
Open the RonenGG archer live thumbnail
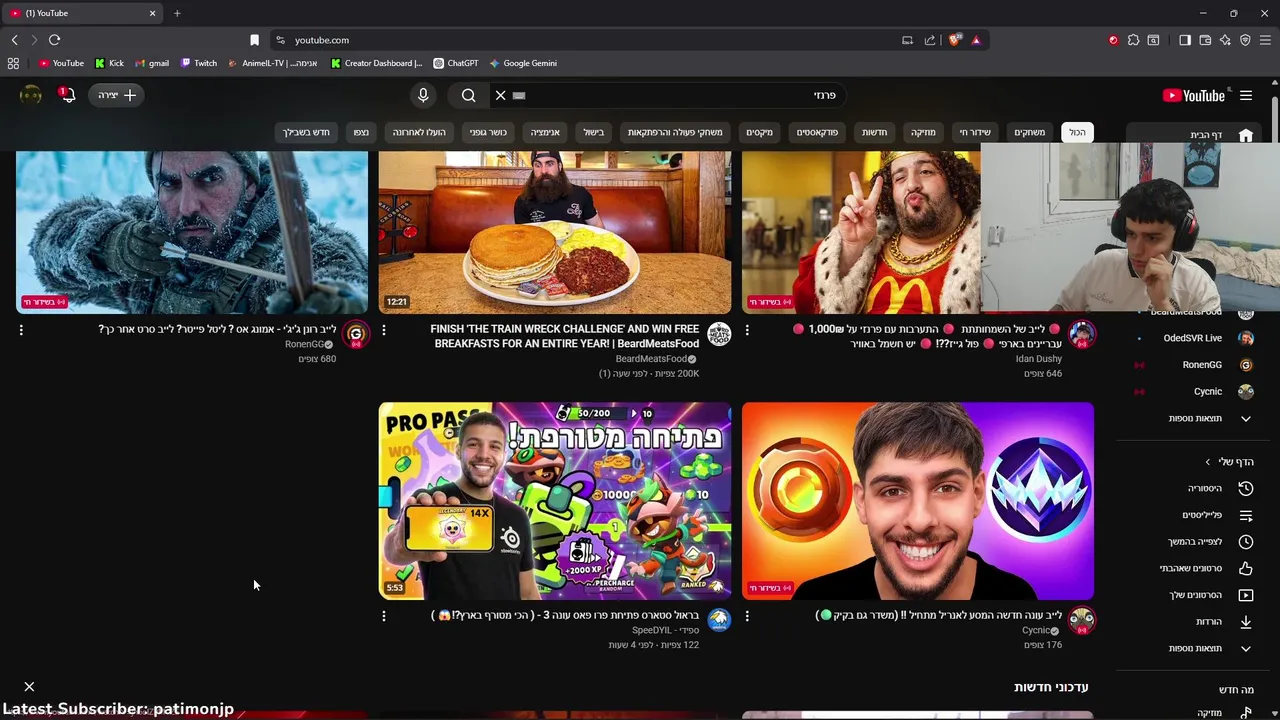point(192,232)
